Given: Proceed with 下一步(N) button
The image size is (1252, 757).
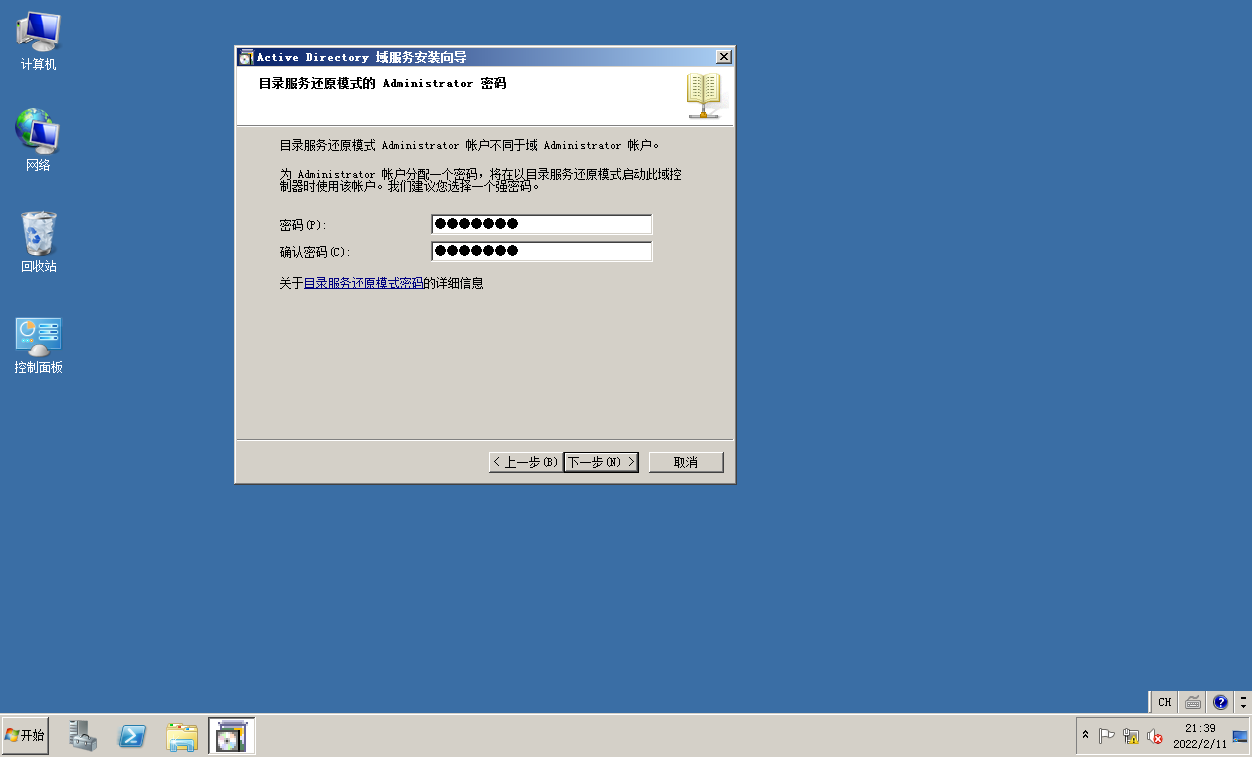Looking at the screenshot, I should click(x=601, y=462).
